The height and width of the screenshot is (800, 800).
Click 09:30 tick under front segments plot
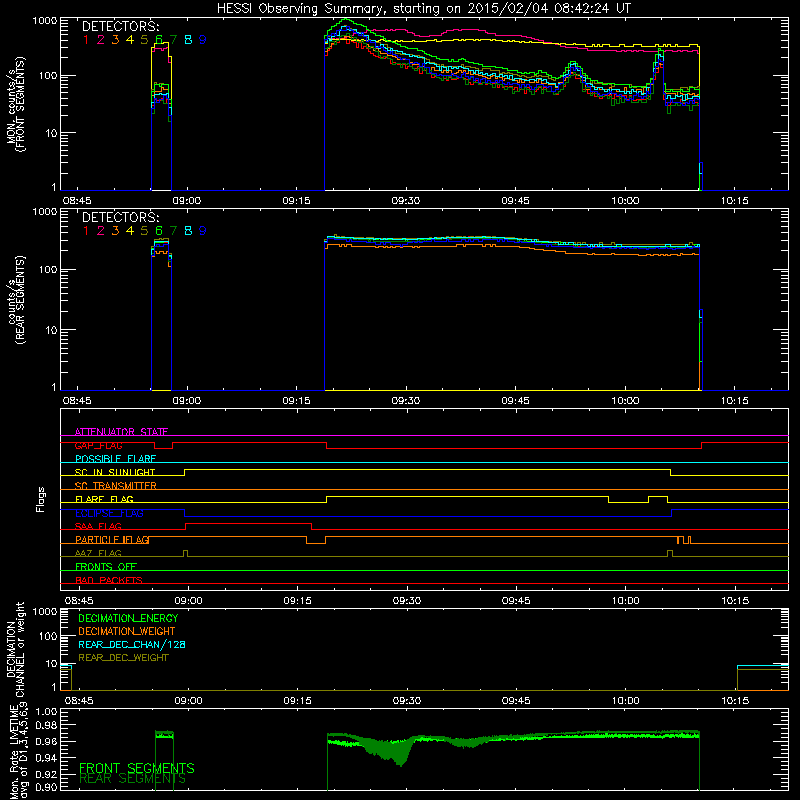click(406, 201)
